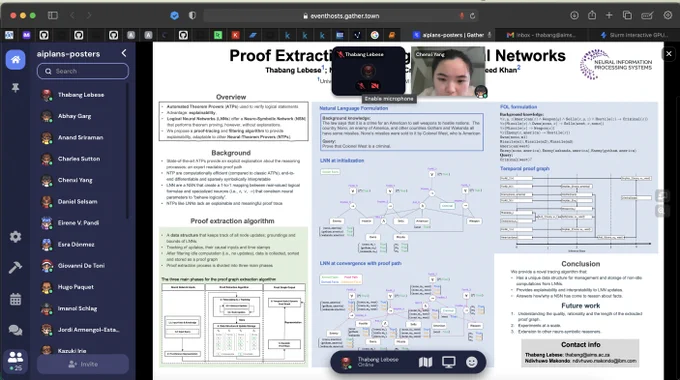Click the participant Search field
Screen dimensions: 680x380
click(x=83, y=71)
